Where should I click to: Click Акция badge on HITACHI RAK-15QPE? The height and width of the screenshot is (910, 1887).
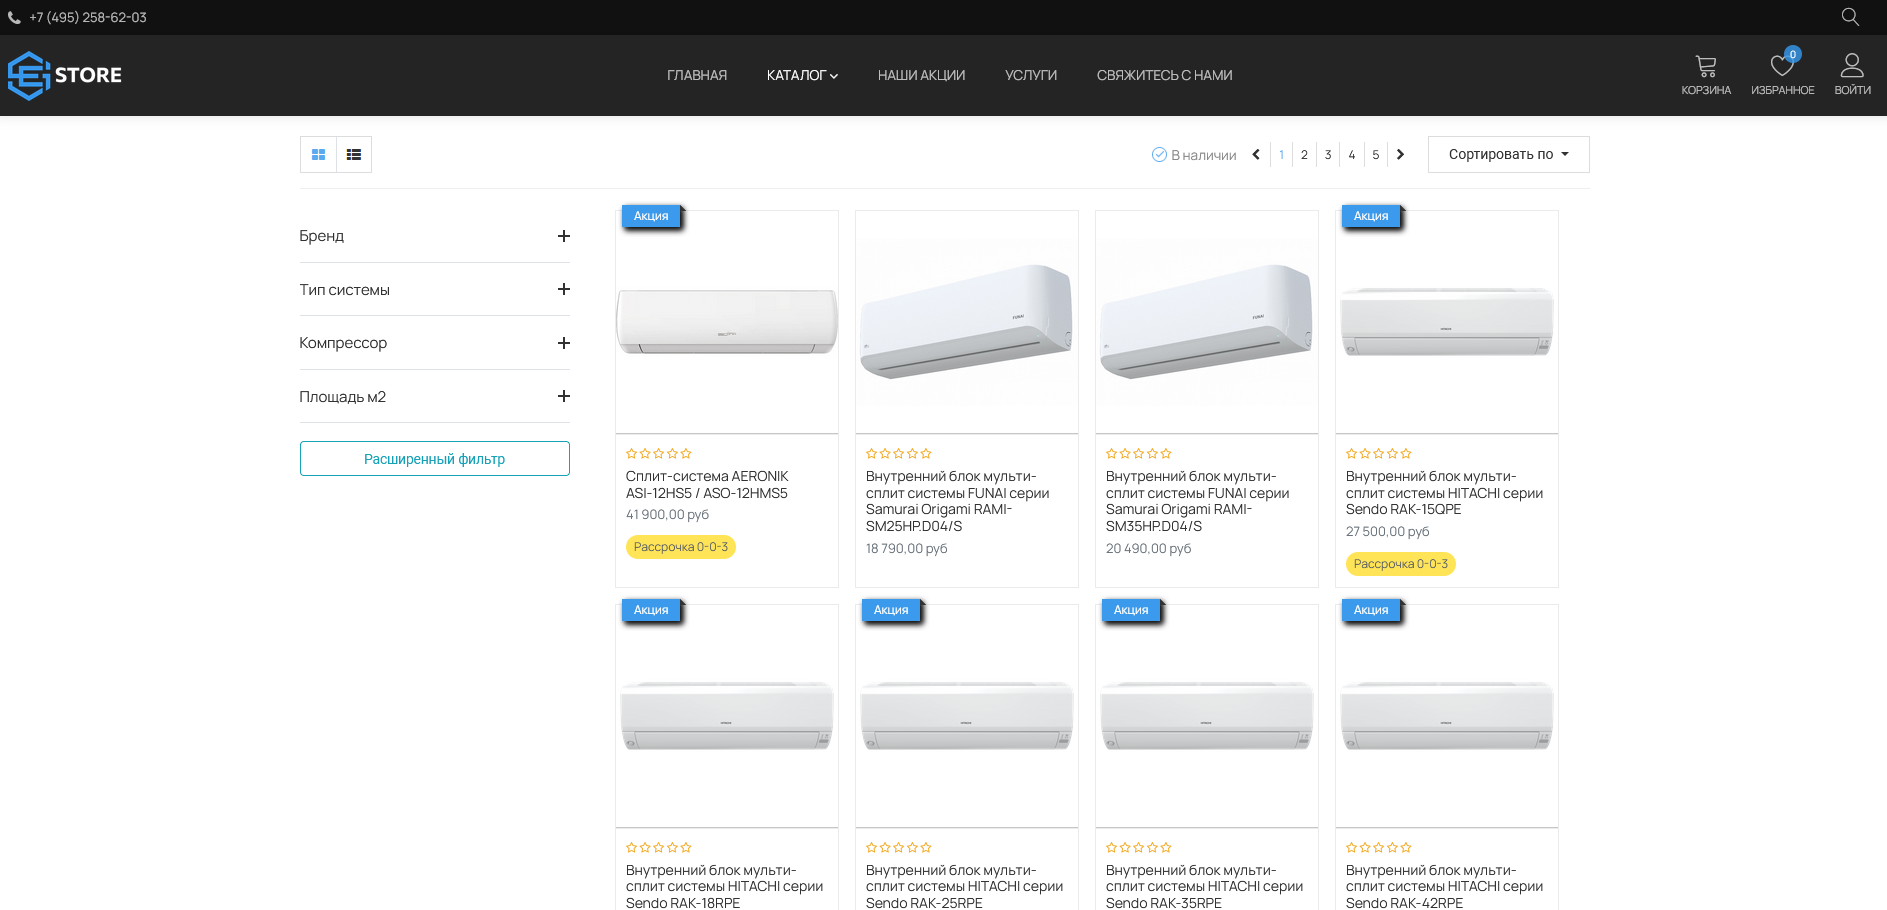tap(1371, 216)
